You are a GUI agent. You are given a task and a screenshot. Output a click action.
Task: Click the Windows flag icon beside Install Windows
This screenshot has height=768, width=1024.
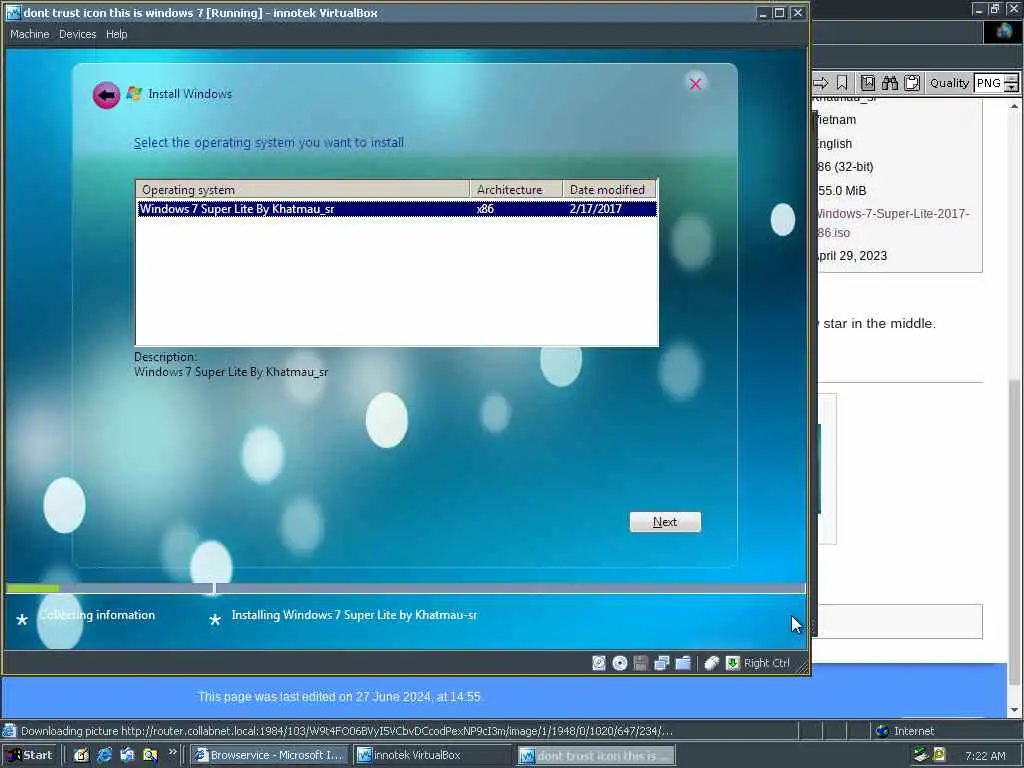(x=135, y=93)
